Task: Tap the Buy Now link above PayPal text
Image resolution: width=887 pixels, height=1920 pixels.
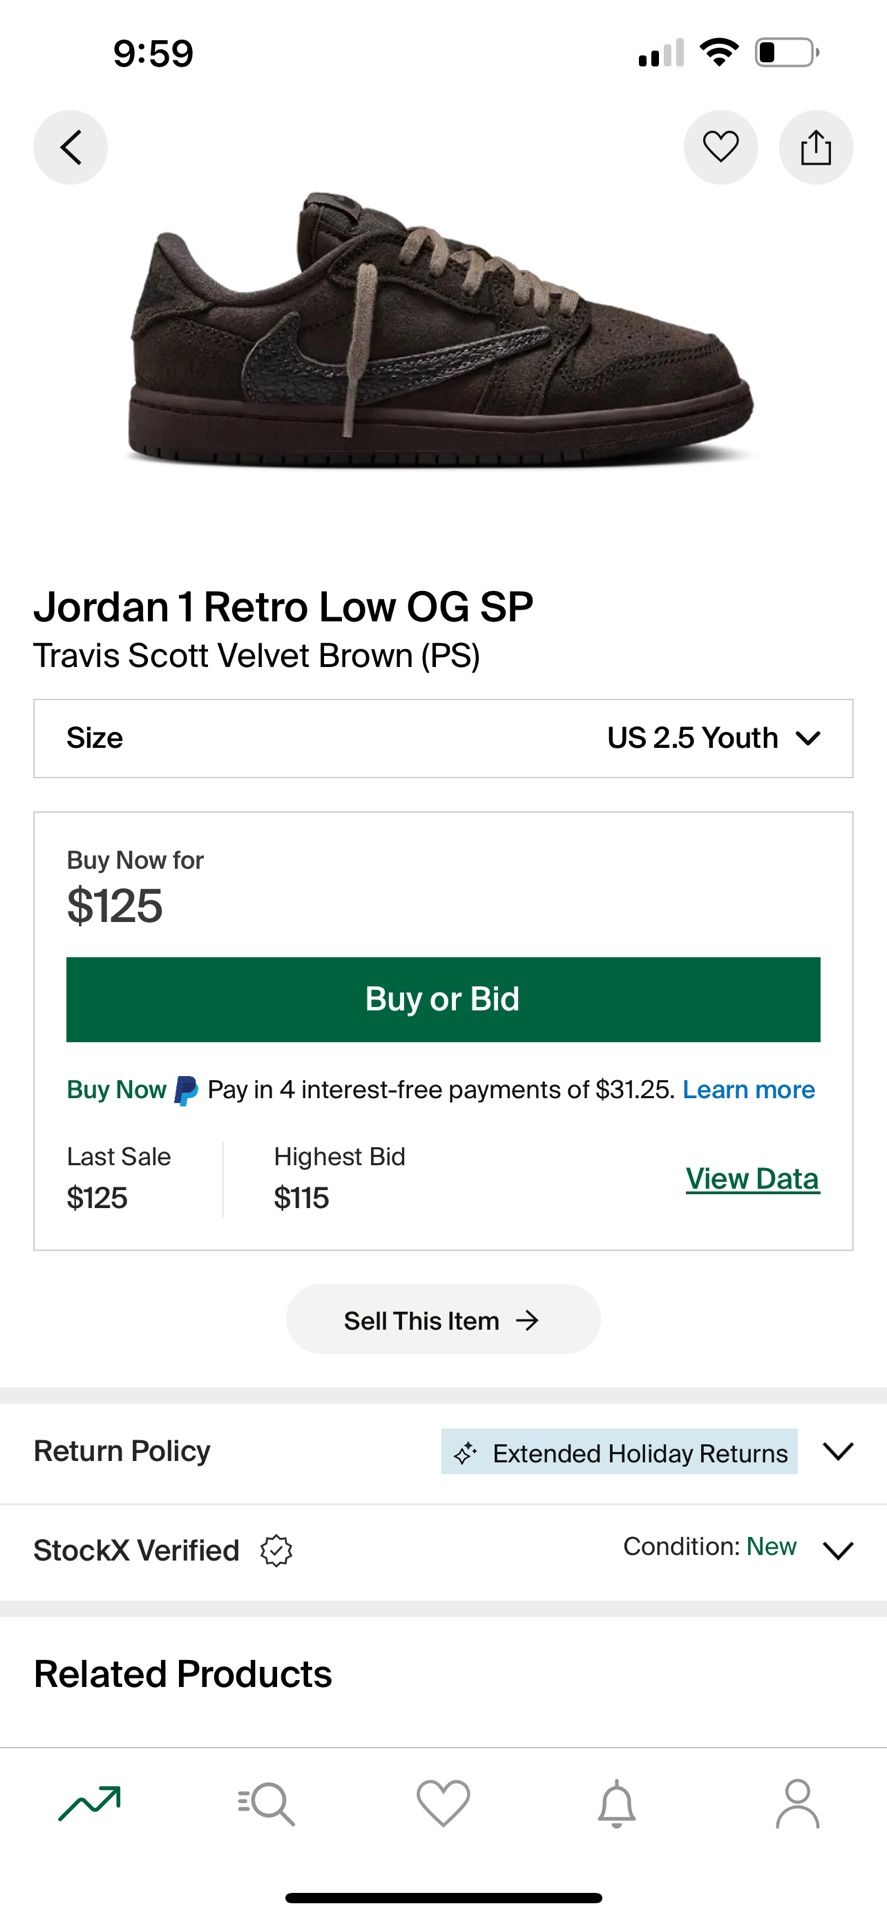Action: pos(116,1089)
